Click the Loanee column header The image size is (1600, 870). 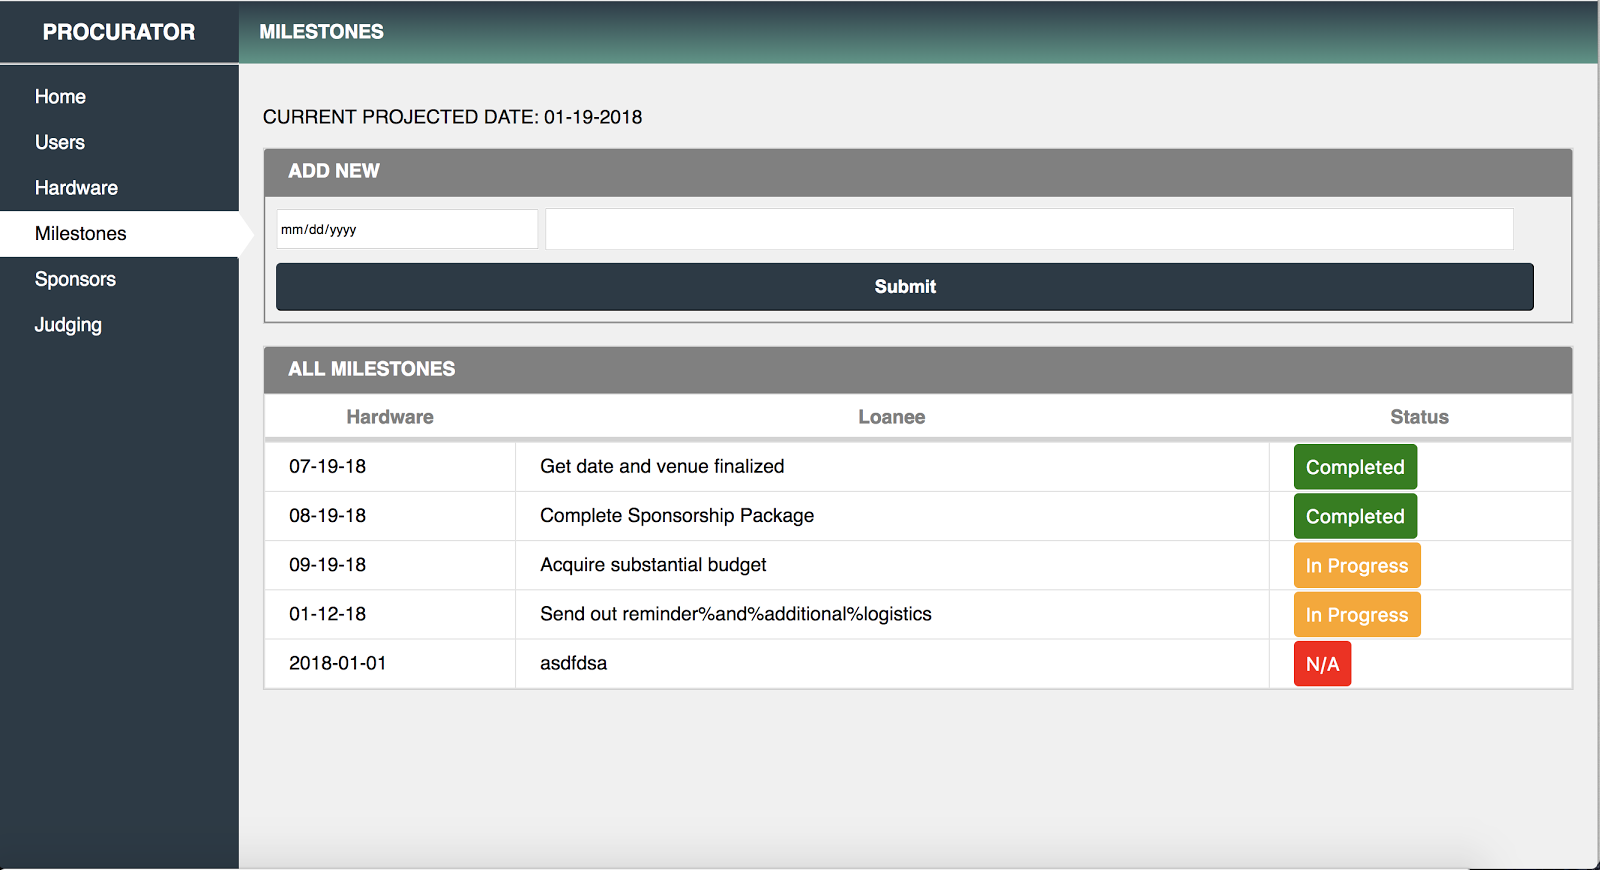click(891, 417)
